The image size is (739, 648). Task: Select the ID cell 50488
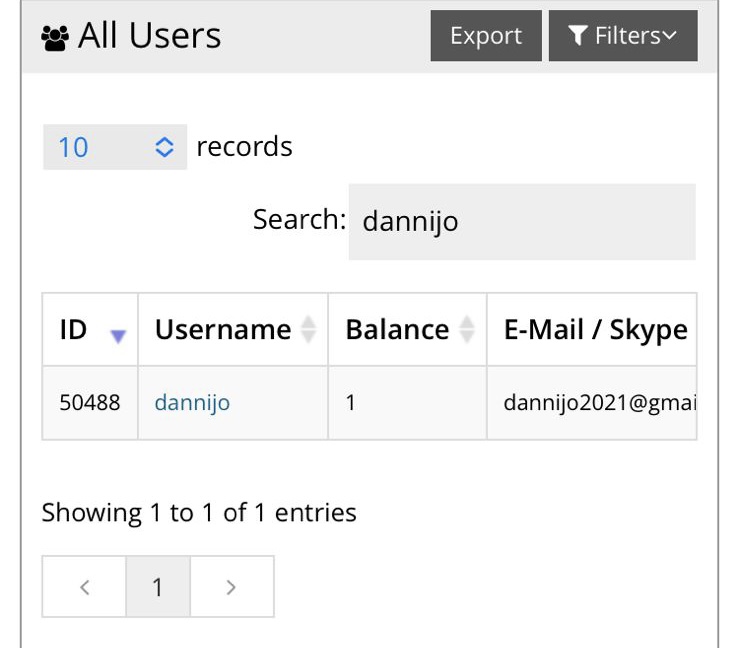click(90, 403)
